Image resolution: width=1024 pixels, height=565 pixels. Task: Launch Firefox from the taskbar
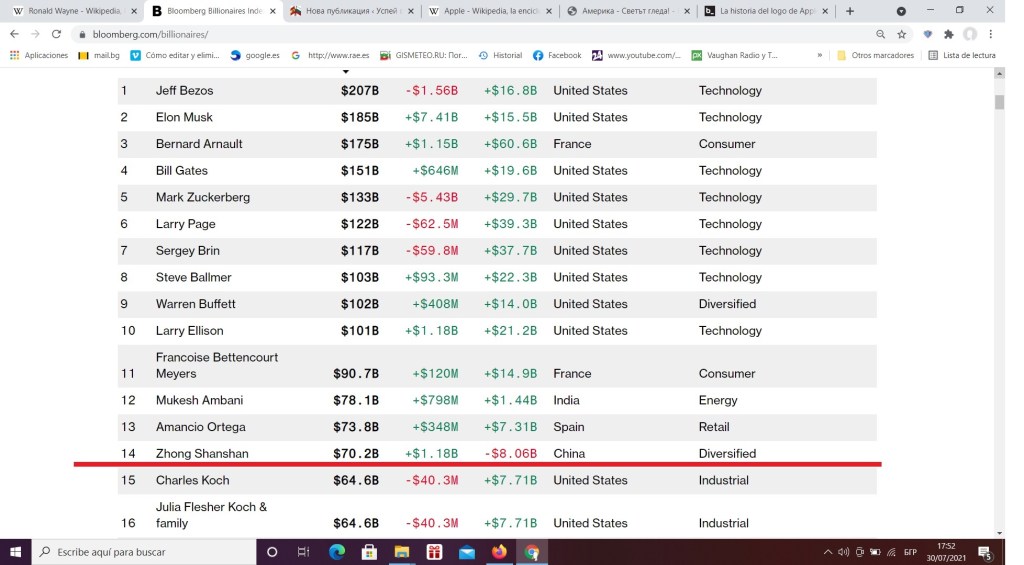499,551
